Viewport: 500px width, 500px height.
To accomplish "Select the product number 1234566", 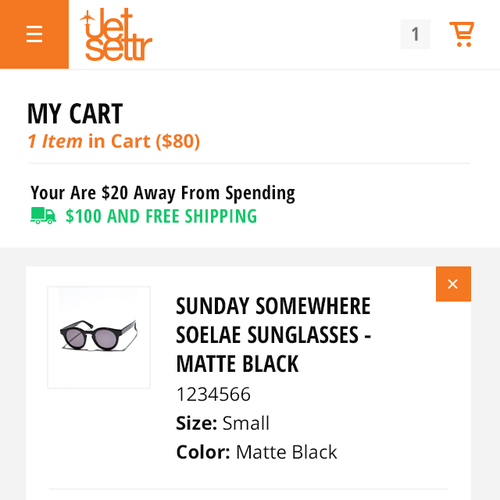I will tap(213, 394).
